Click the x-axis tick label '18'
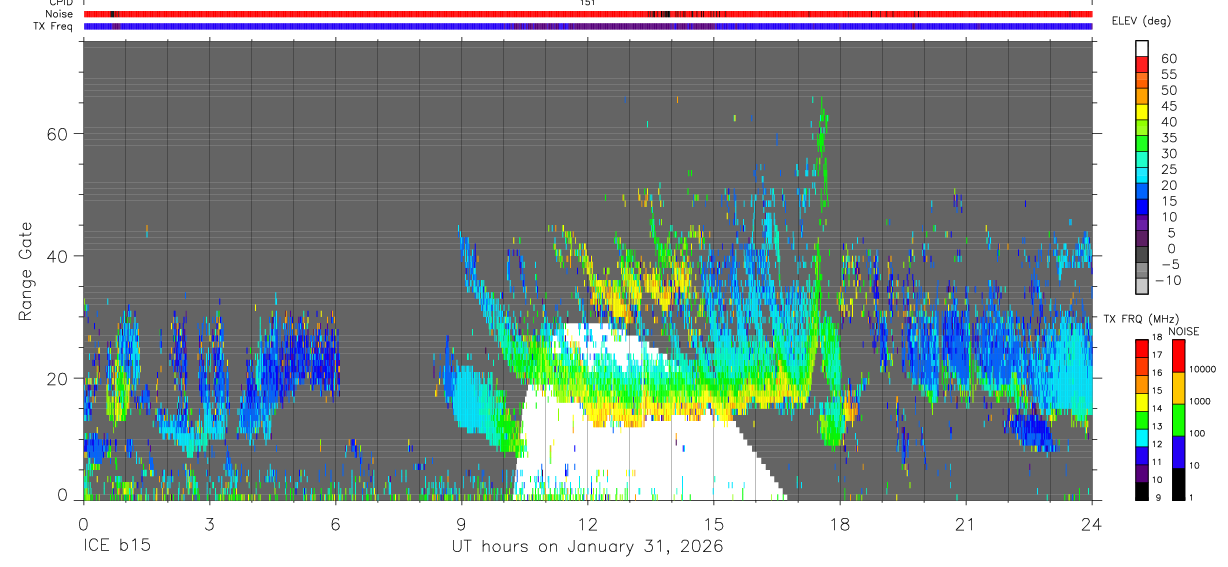Screen dimensions: 1228x567 click(840, 523)
